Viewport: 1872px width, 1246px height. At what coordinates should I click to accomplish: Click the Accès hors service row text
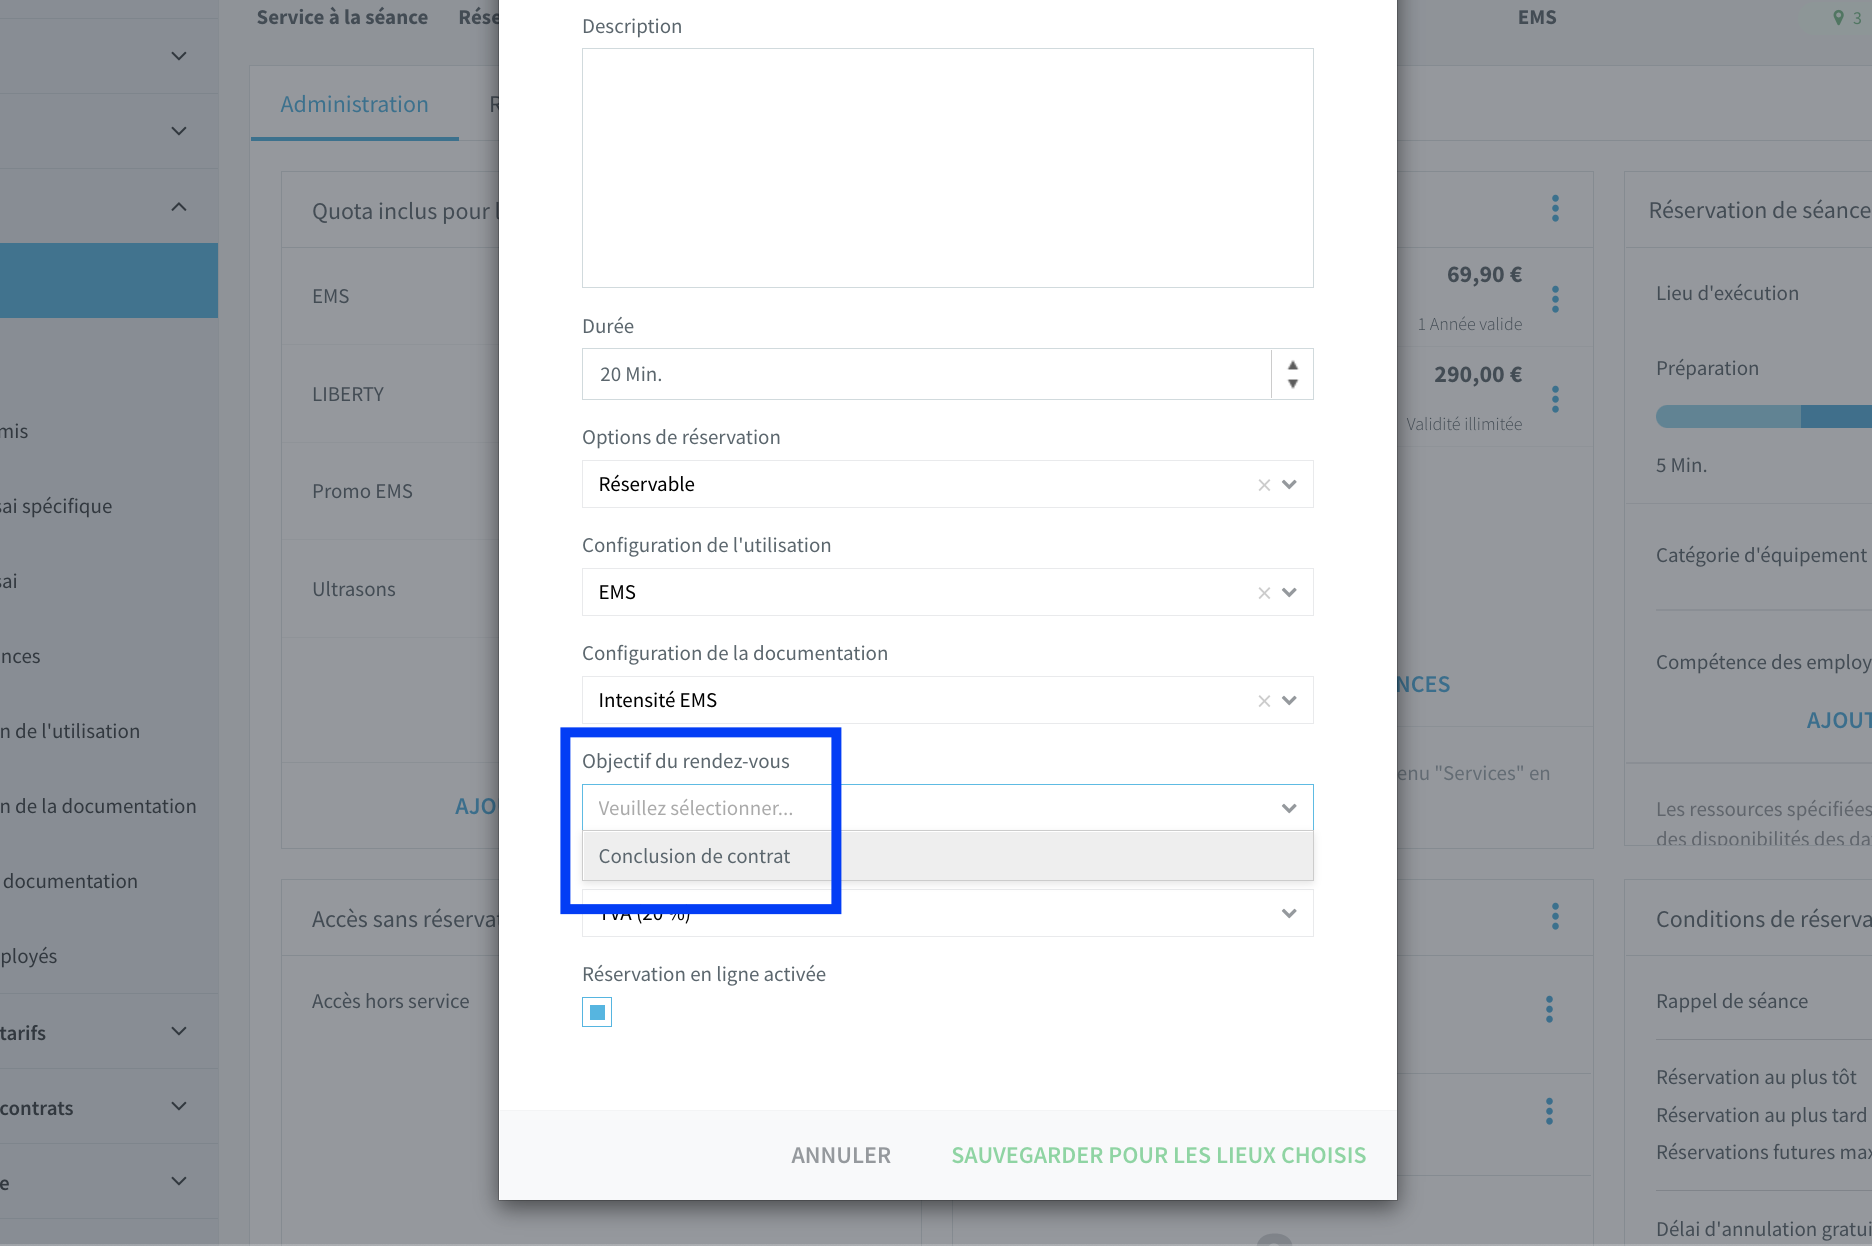pos(390,1001)
